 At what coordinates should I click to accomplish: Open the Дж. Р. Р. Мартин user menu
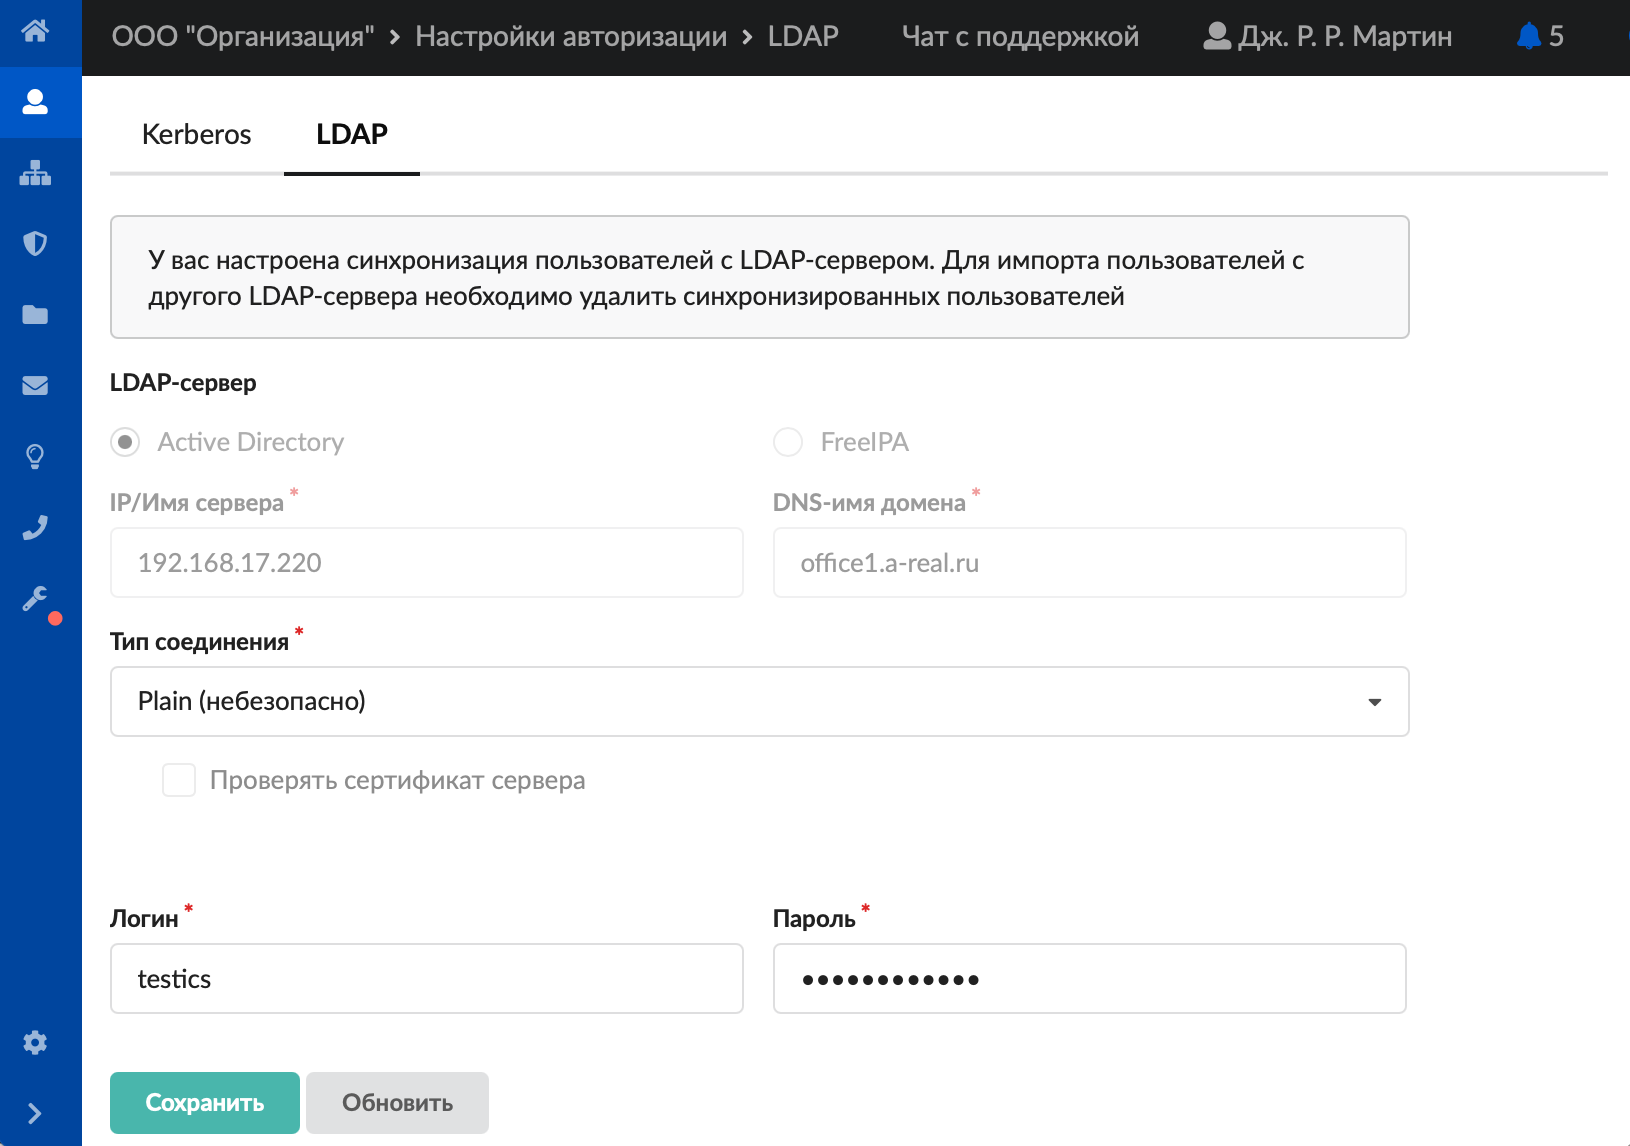(1327, 37)
